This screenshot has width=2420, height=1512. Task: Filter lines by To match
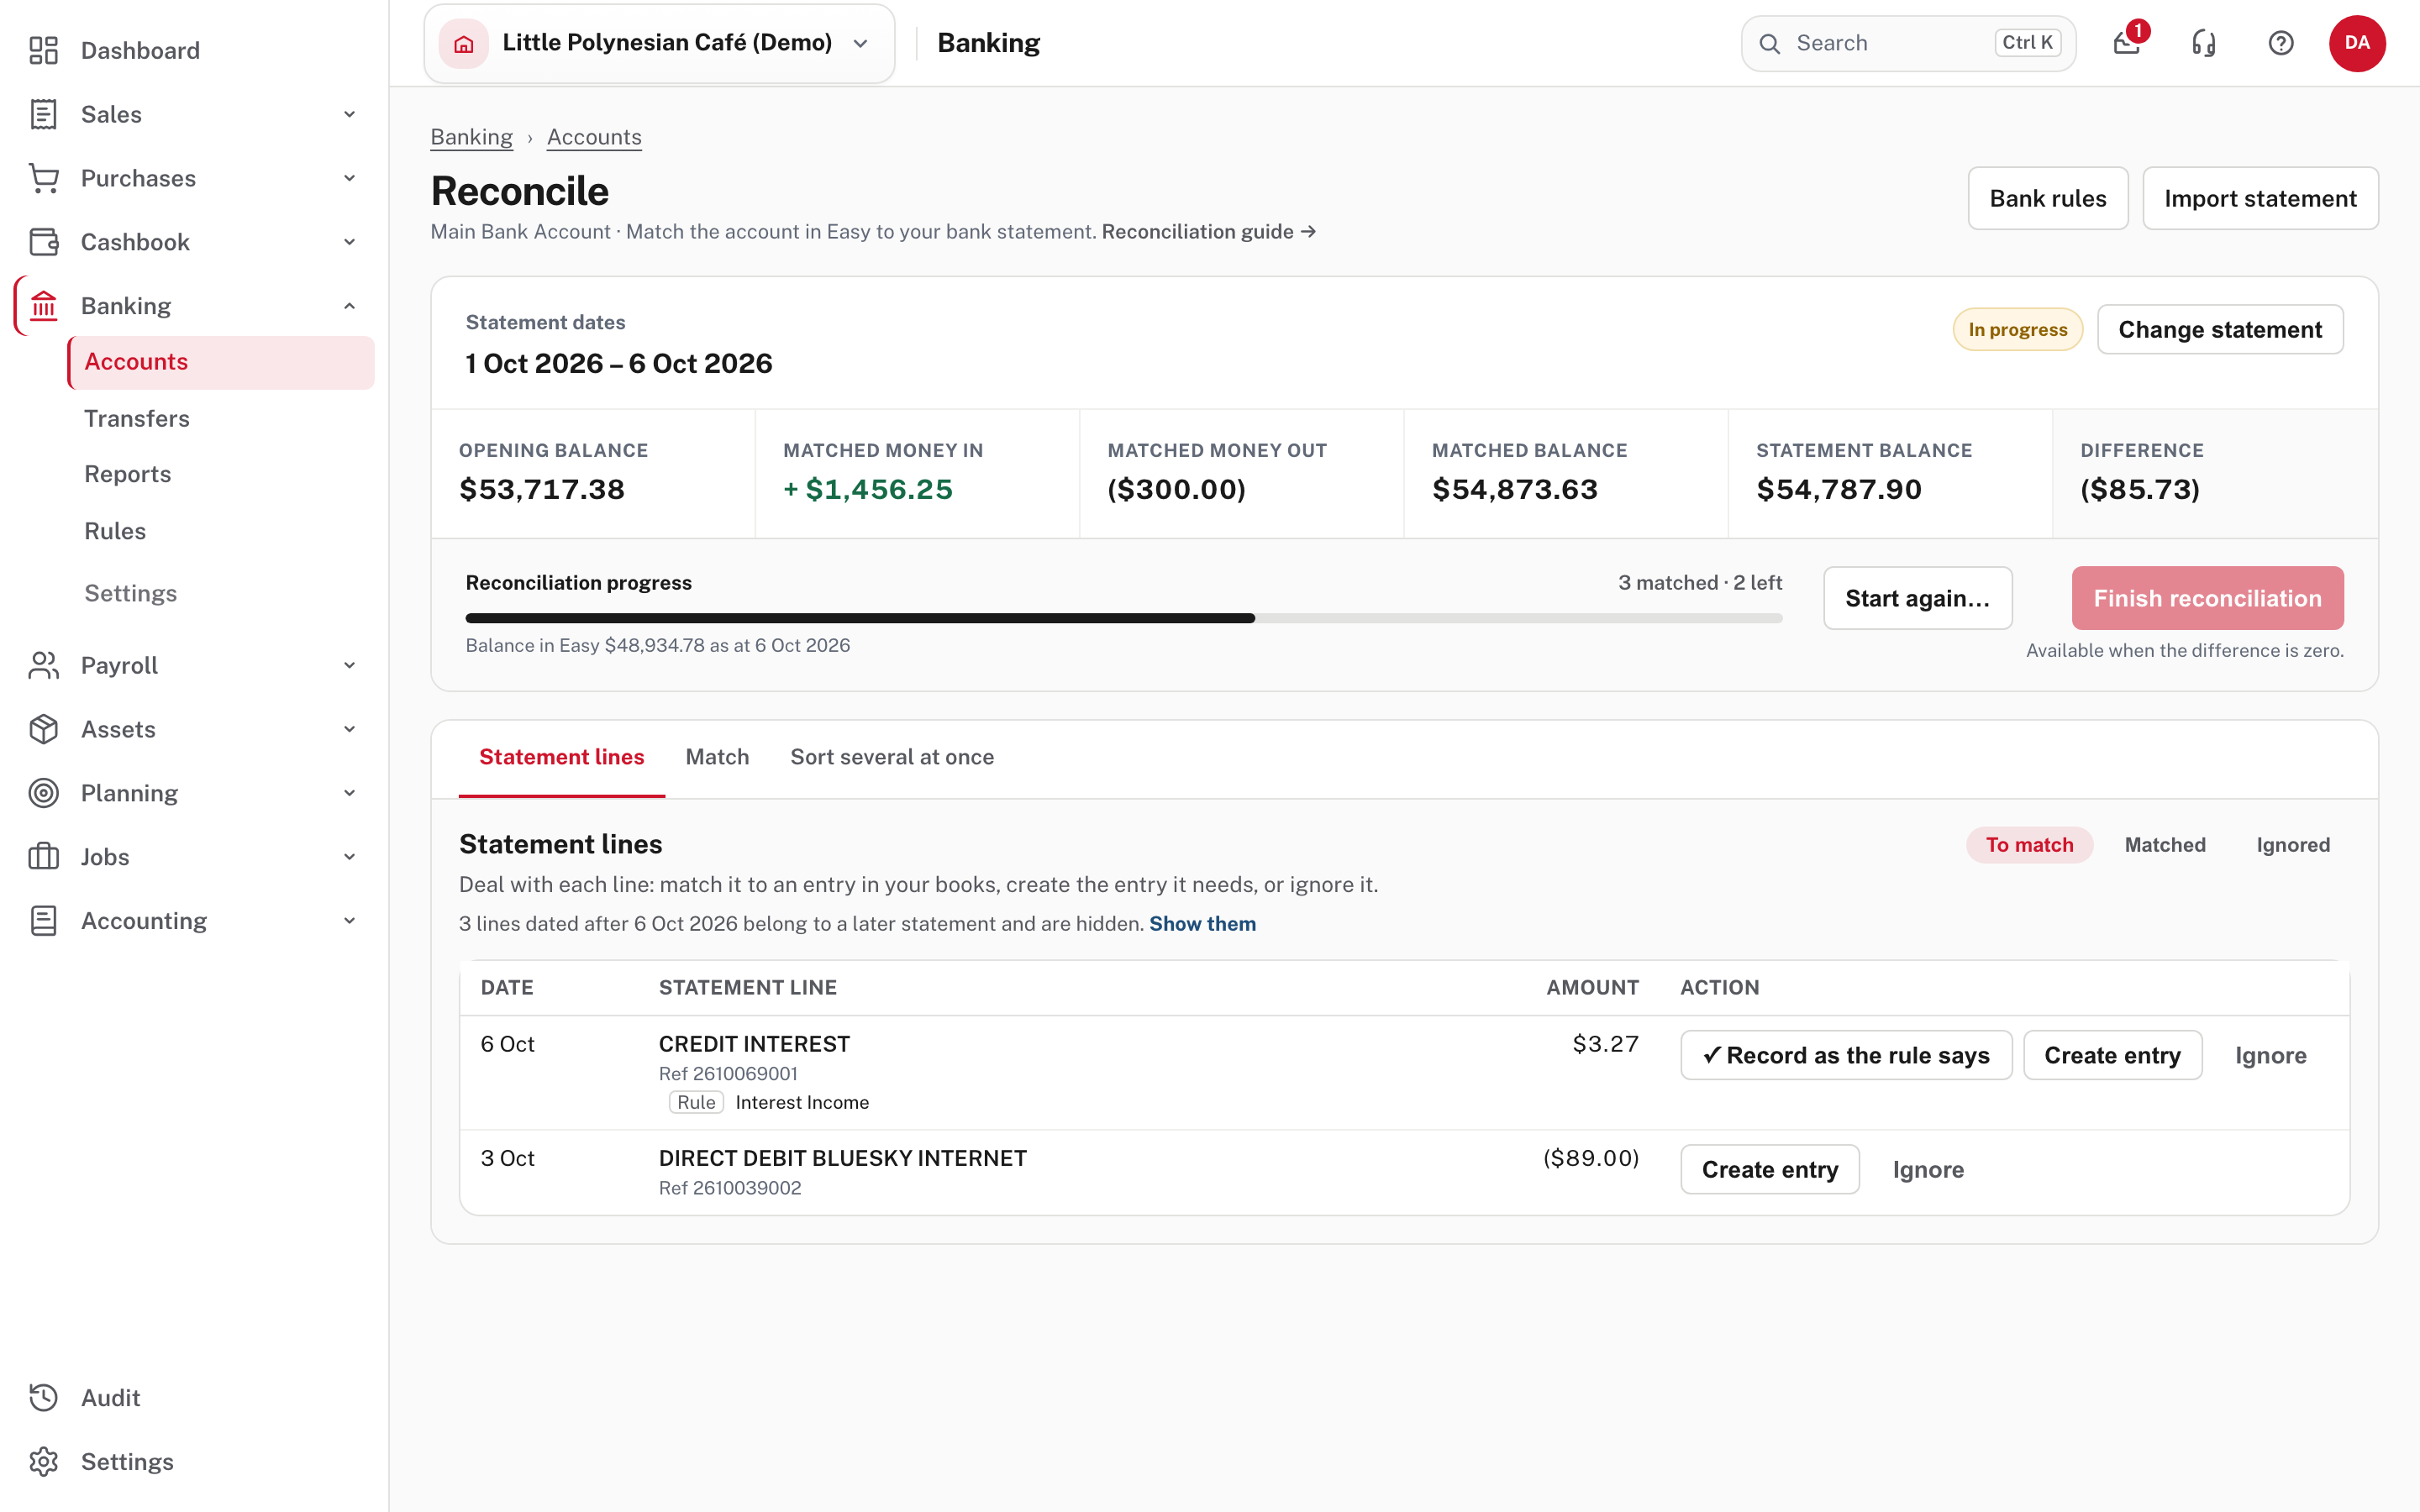click(2029, 845)
